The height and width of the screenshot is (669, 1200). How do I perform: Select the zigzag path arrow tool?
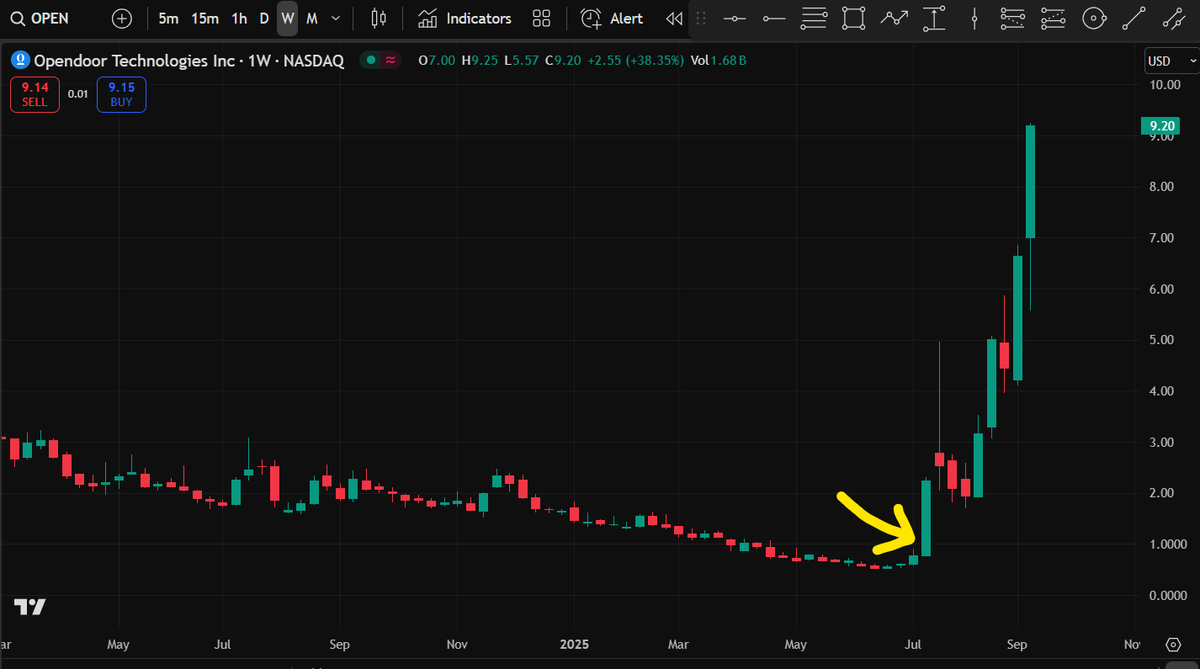click(x=894, y=18)
